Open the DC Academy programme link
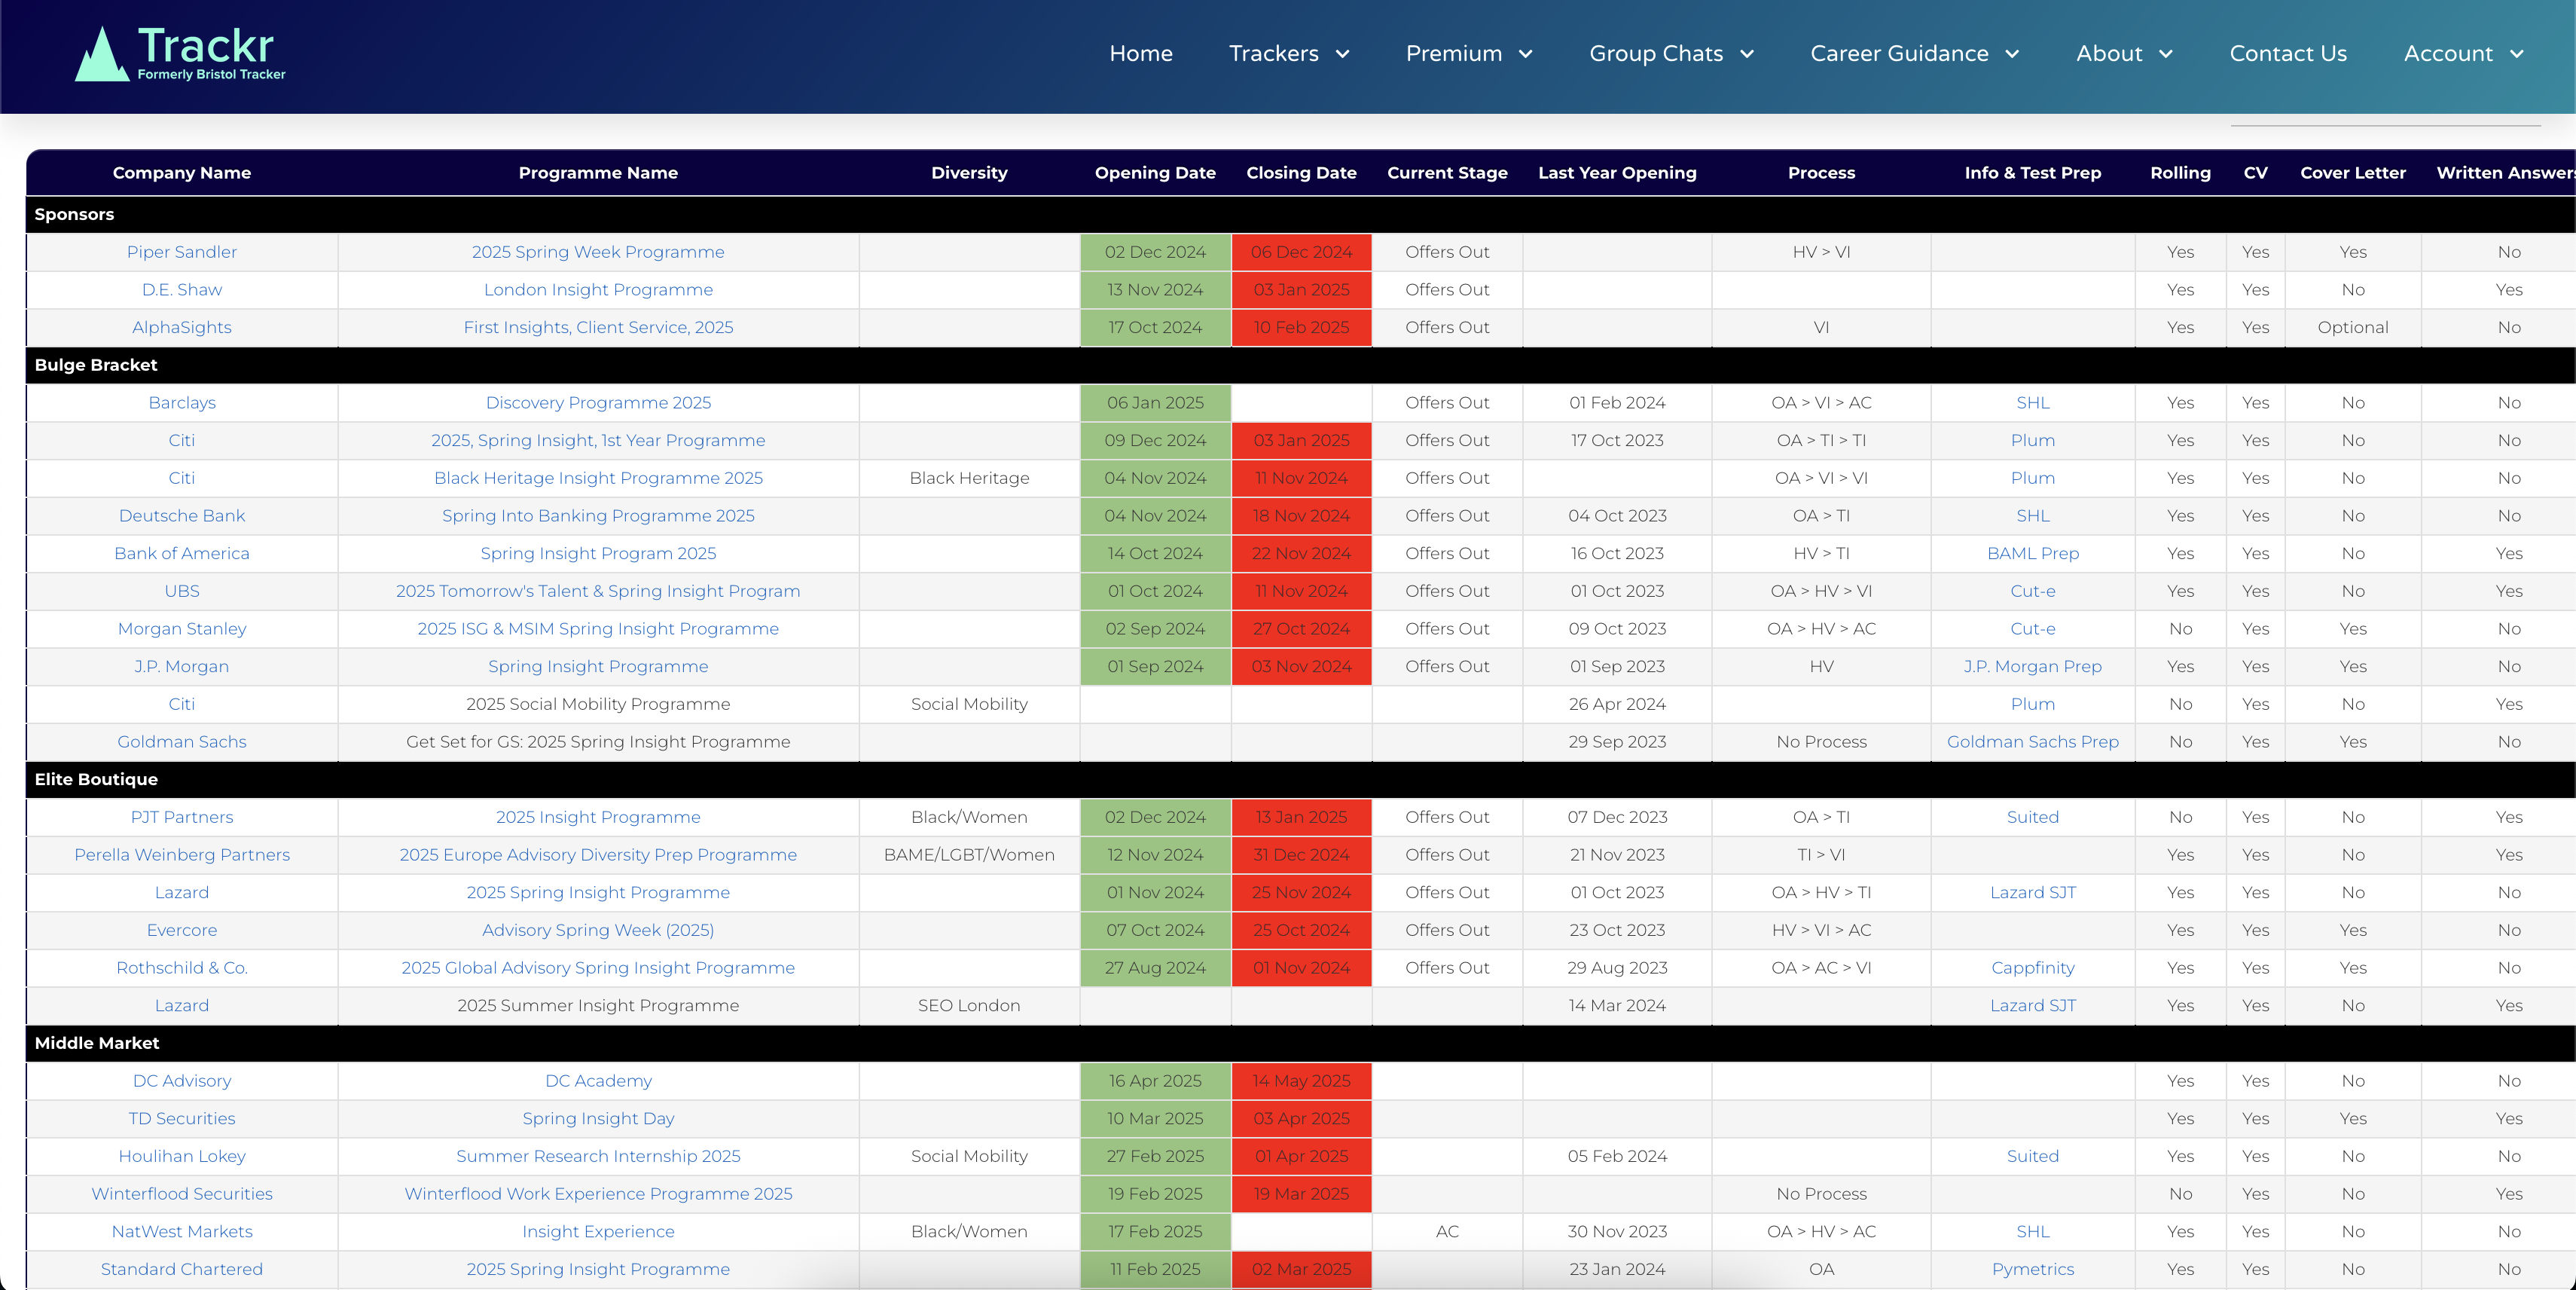Screen dimensions: 2576x1290 (x=598, y=1081)
